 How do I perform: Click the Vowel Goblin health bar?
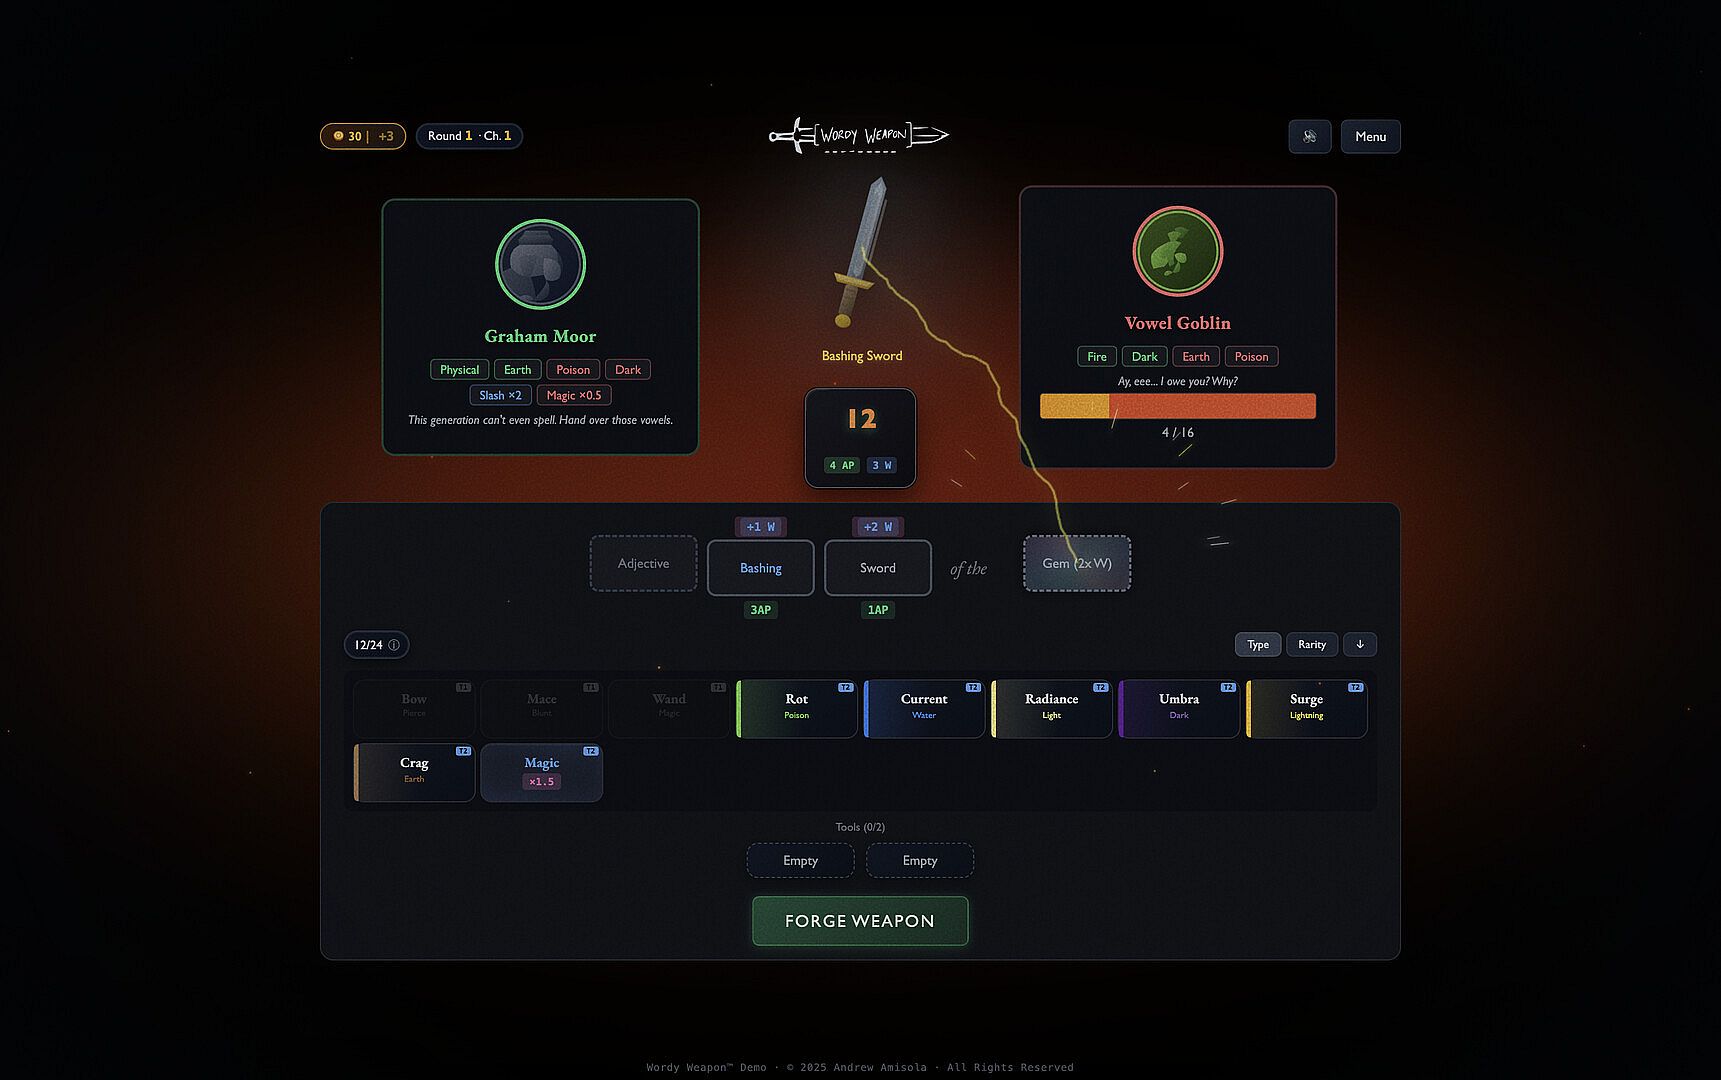[1177, 406]
